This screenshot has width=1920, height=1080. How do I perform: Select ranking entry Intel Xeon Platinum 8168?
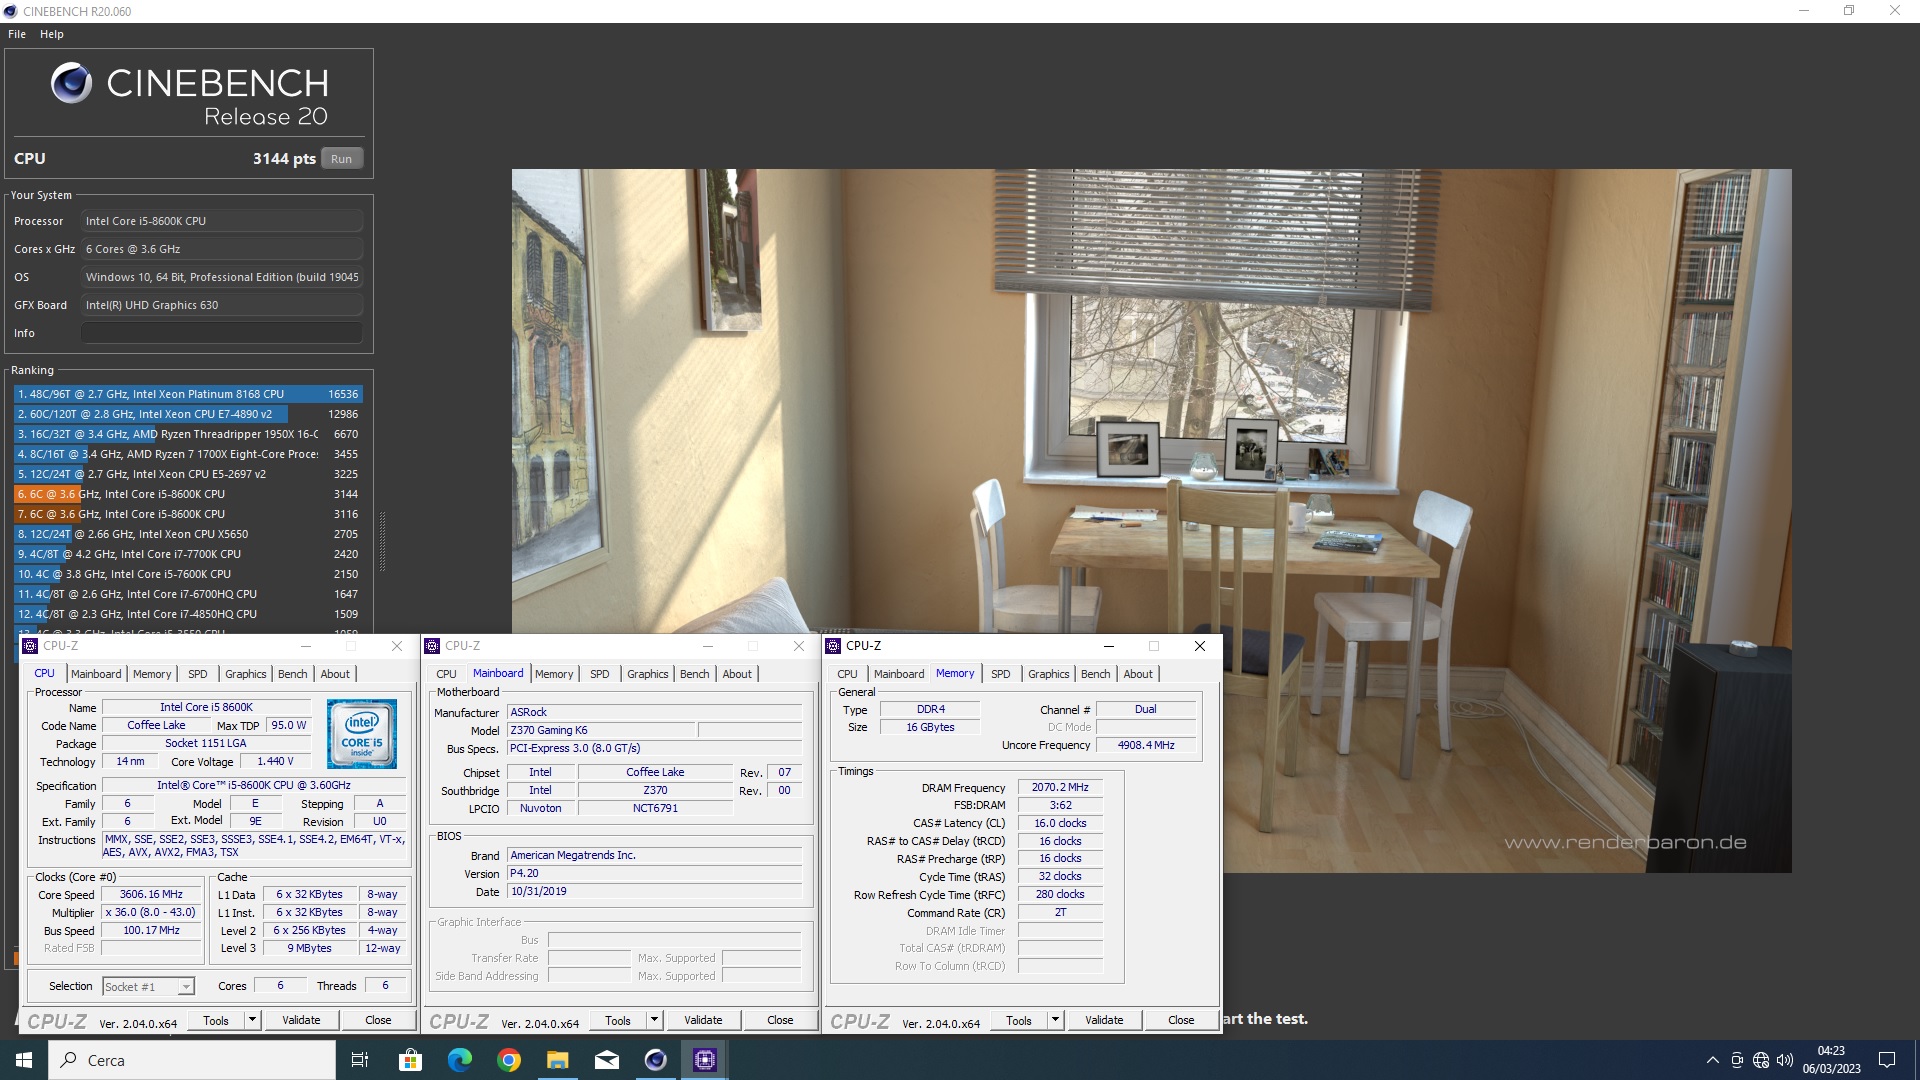(x=187, y=394)
